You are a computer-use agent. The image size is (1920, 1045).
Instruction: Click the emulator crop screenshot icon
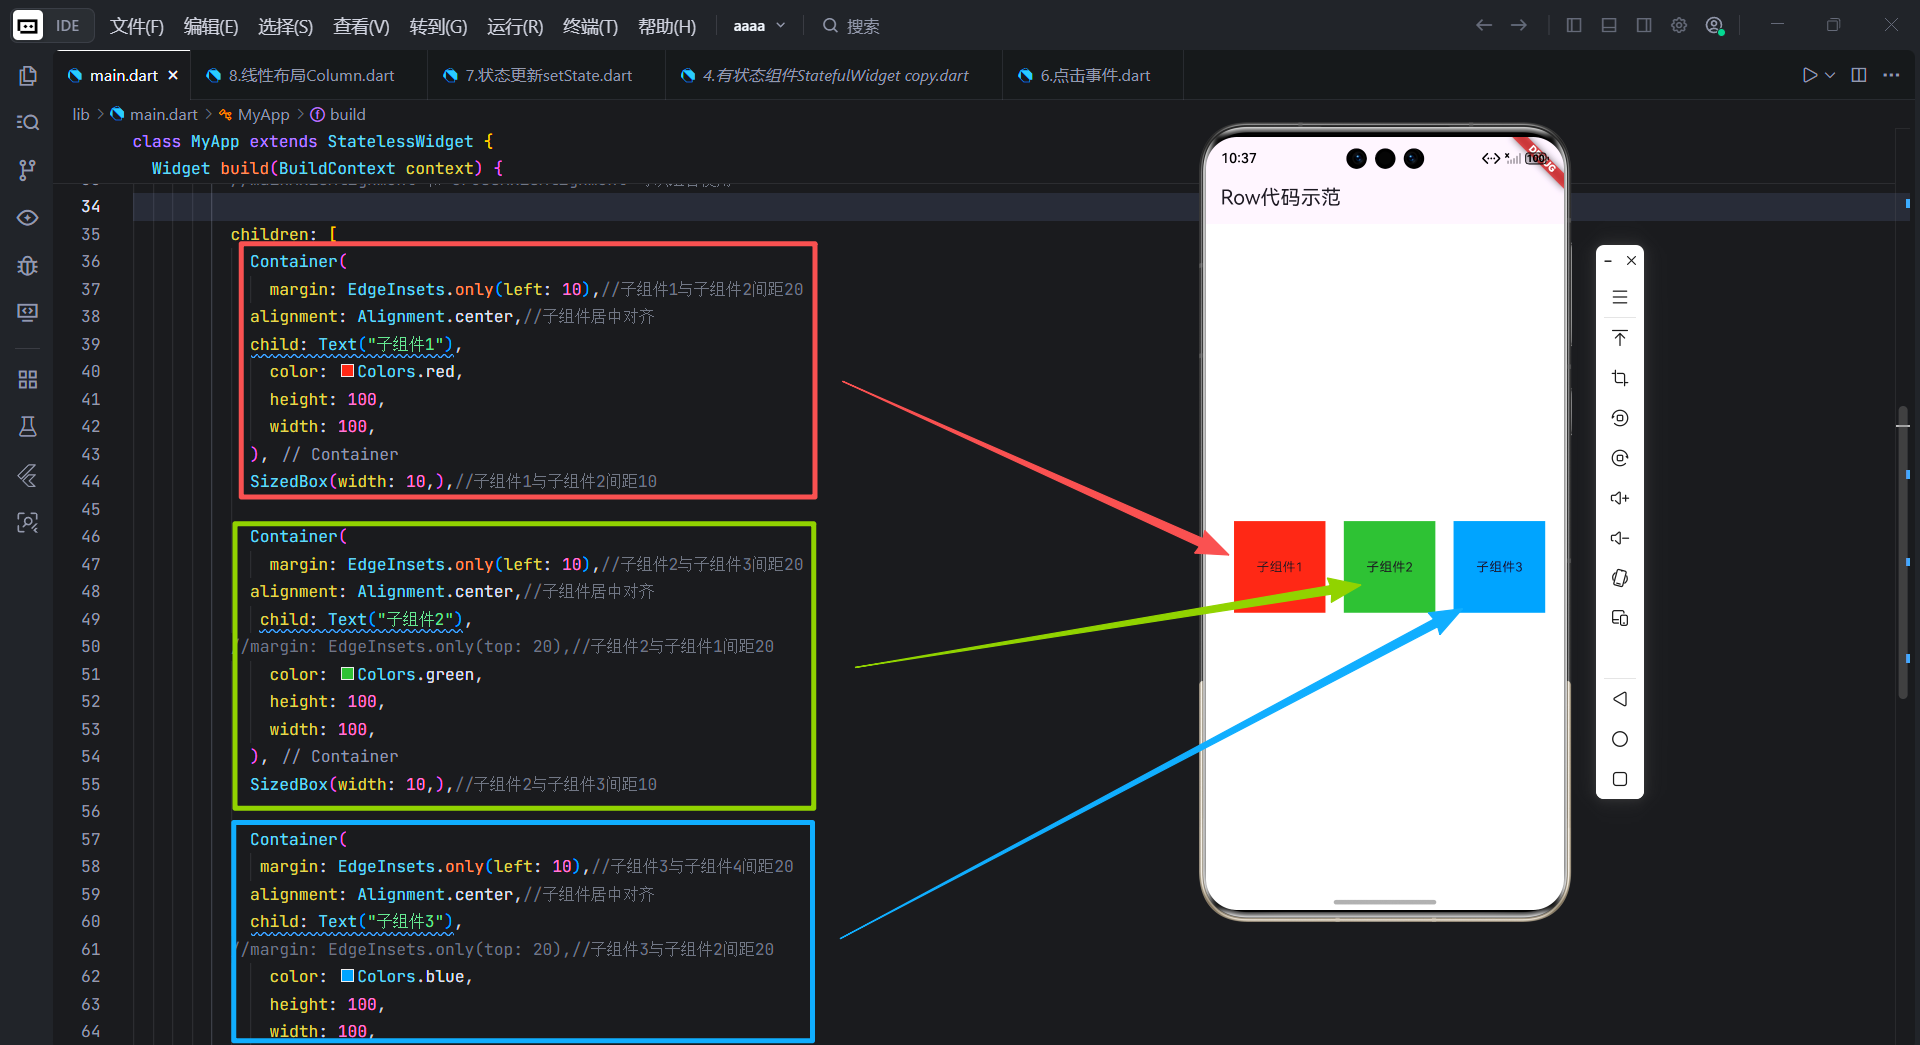point(1620,378)
